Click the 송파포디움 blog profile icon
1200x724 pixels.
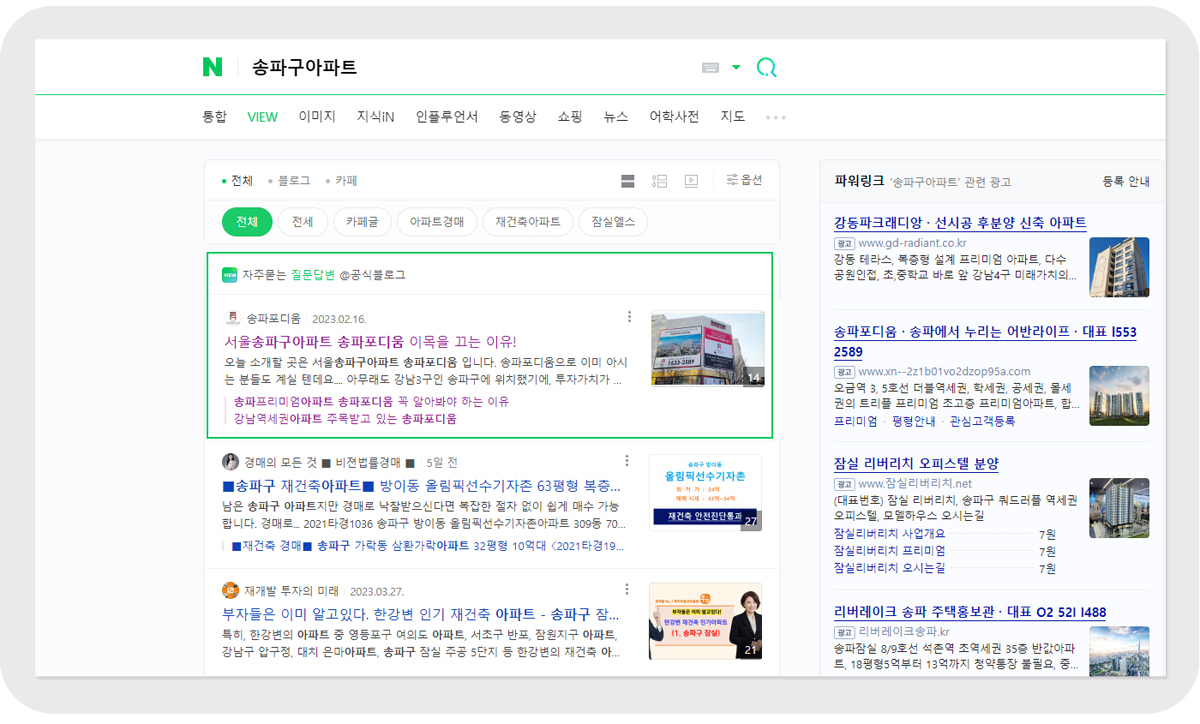tap(232, 319)
